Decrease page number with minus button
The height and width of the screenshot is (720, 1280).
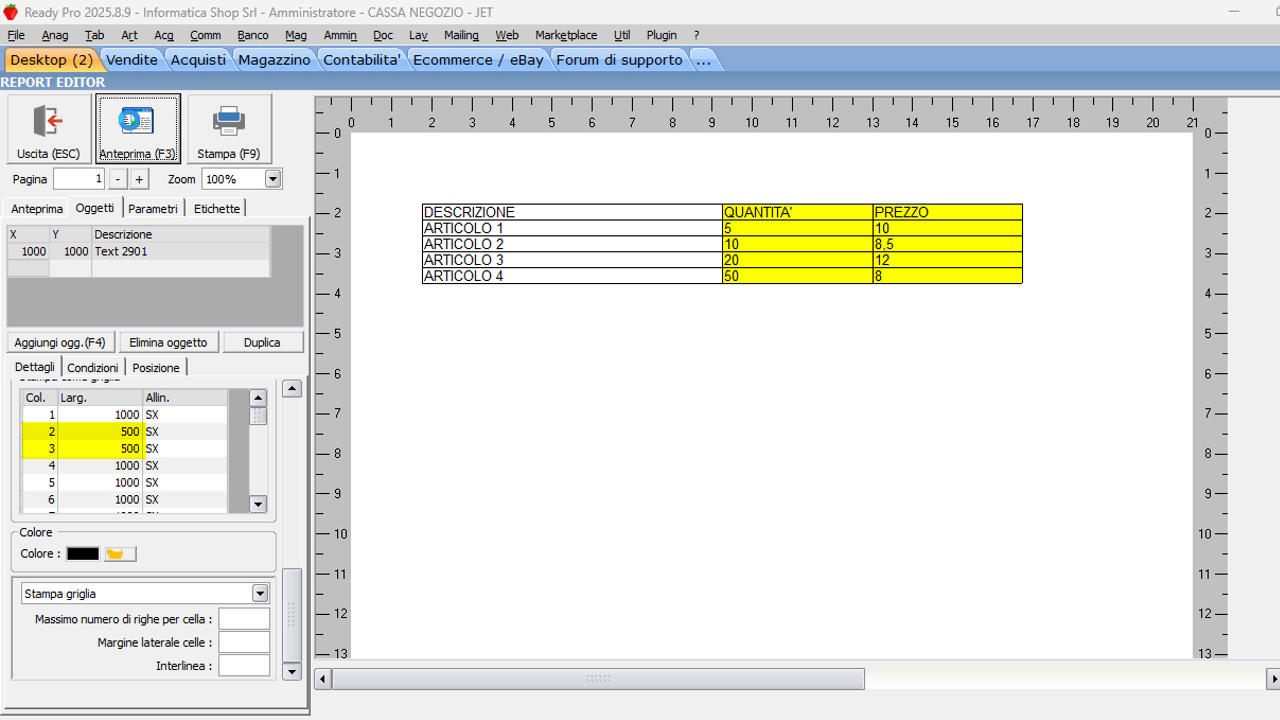point(118,179)
